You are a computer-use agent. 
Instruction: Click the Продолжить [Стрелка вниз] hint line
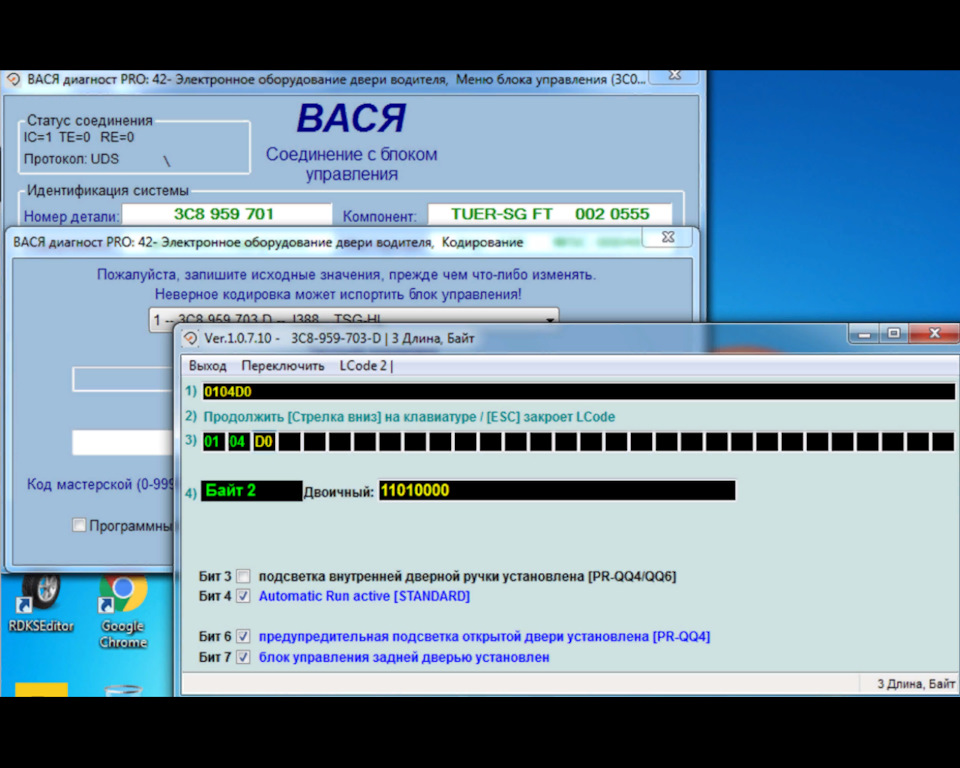coord(409,417)
